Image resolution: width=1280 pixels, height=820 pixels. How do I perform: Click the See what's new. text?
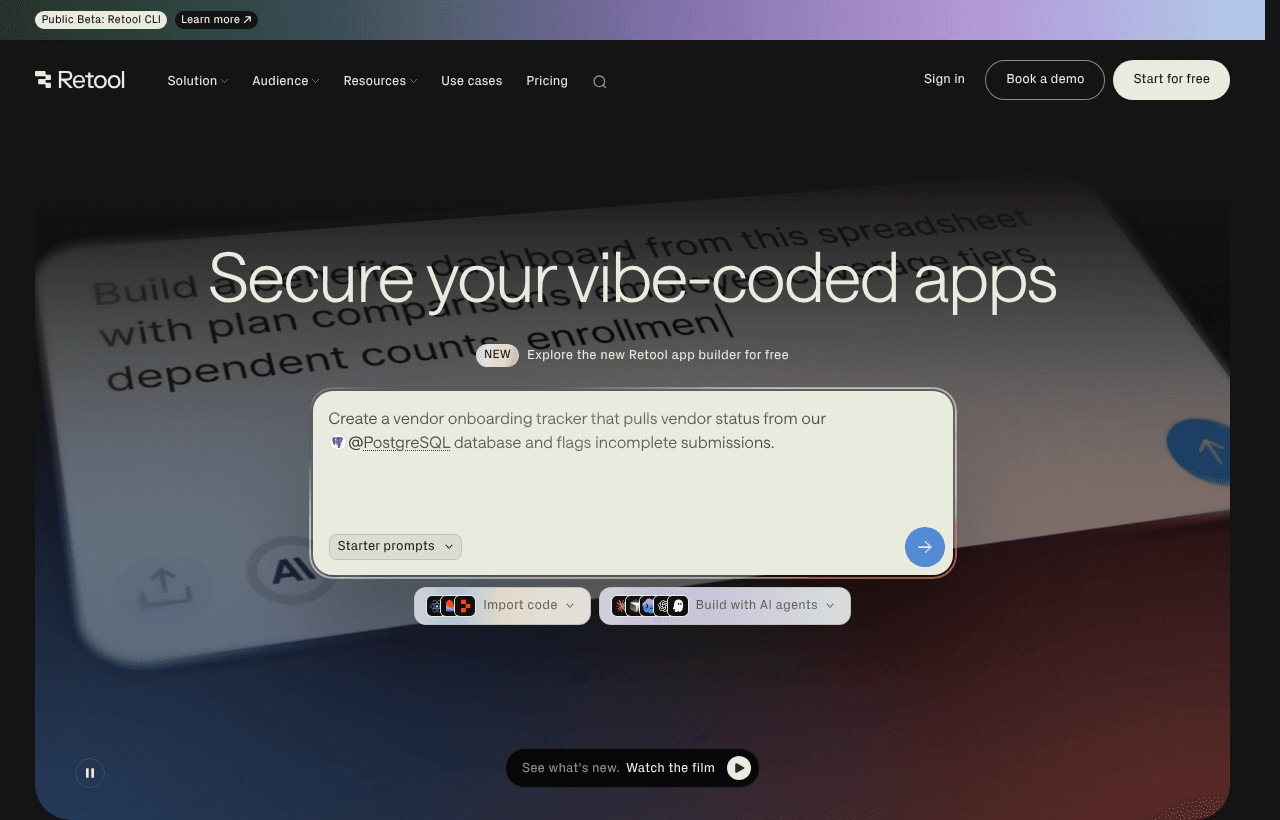(571, 768)
